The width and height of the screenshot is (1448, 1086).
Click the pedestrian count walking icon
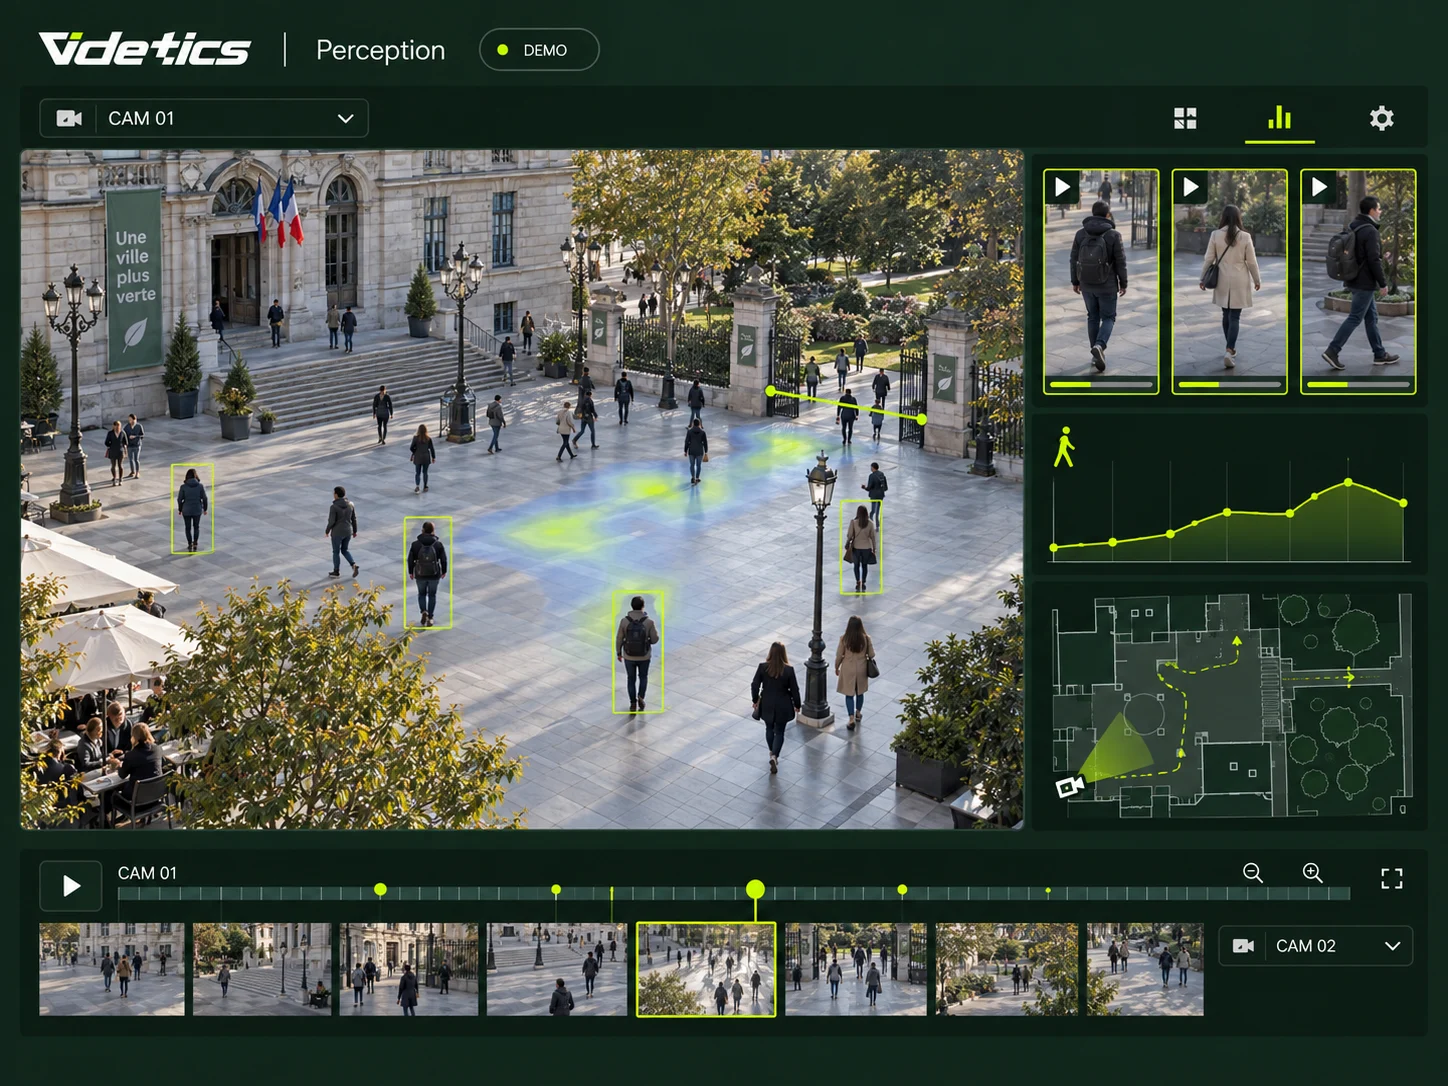click(x=1064, y=447)
